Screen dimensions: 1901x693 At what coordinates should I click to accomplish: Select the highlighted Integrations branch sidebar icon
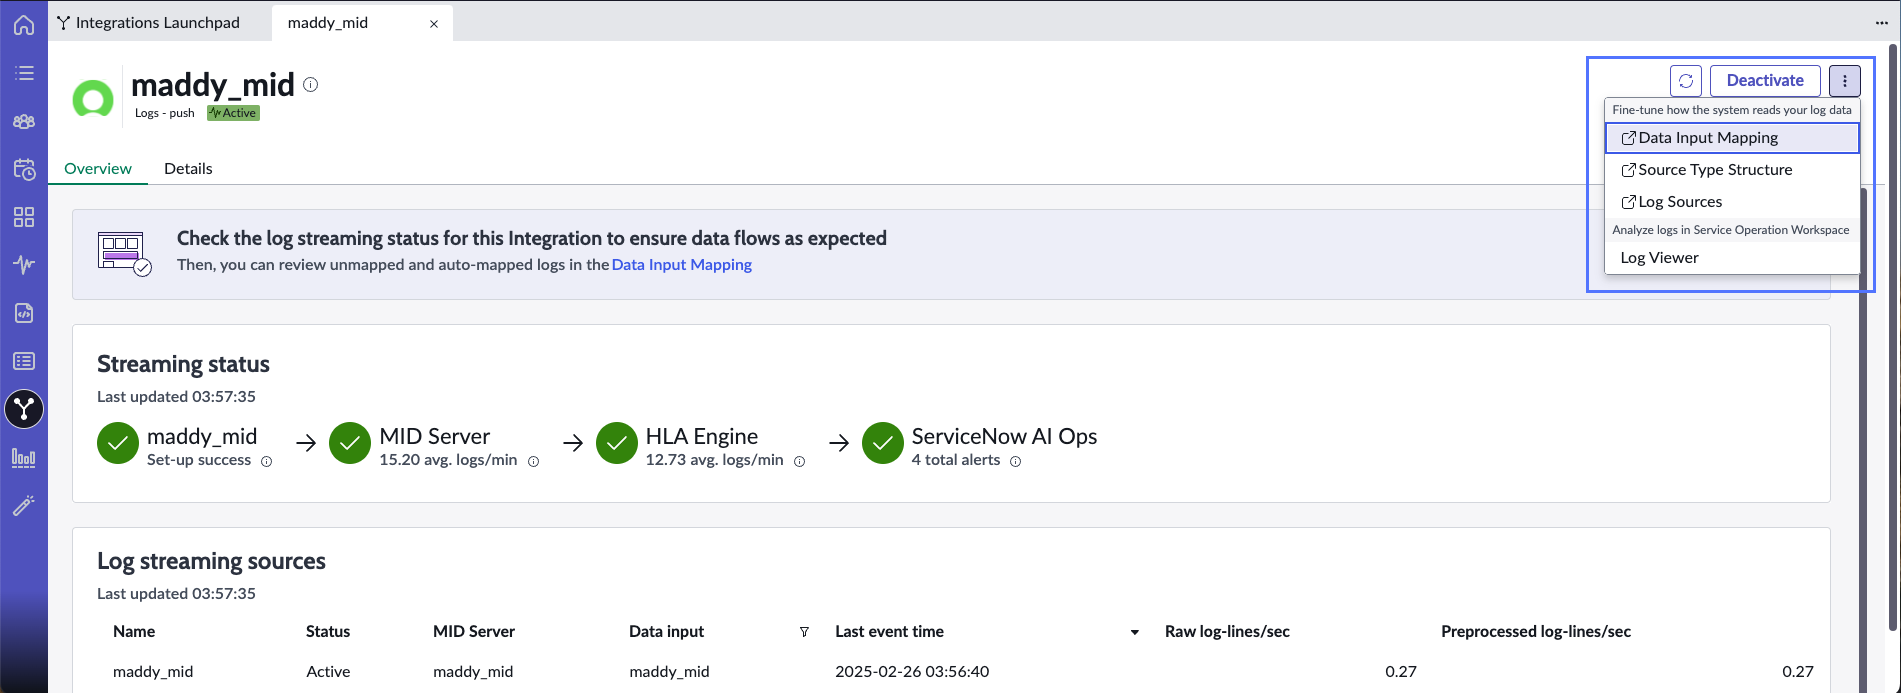pos(24,409)
